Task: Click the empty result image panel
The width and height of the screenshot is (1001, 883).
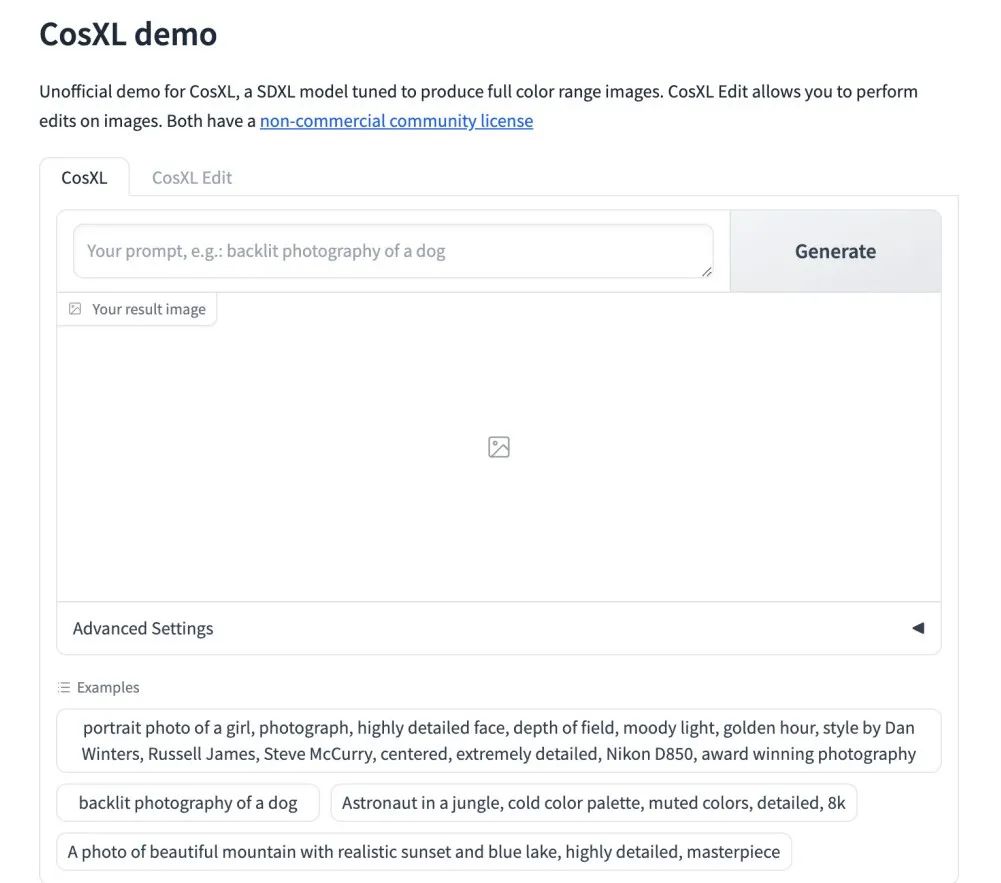Action: click(x=499, y=447)
